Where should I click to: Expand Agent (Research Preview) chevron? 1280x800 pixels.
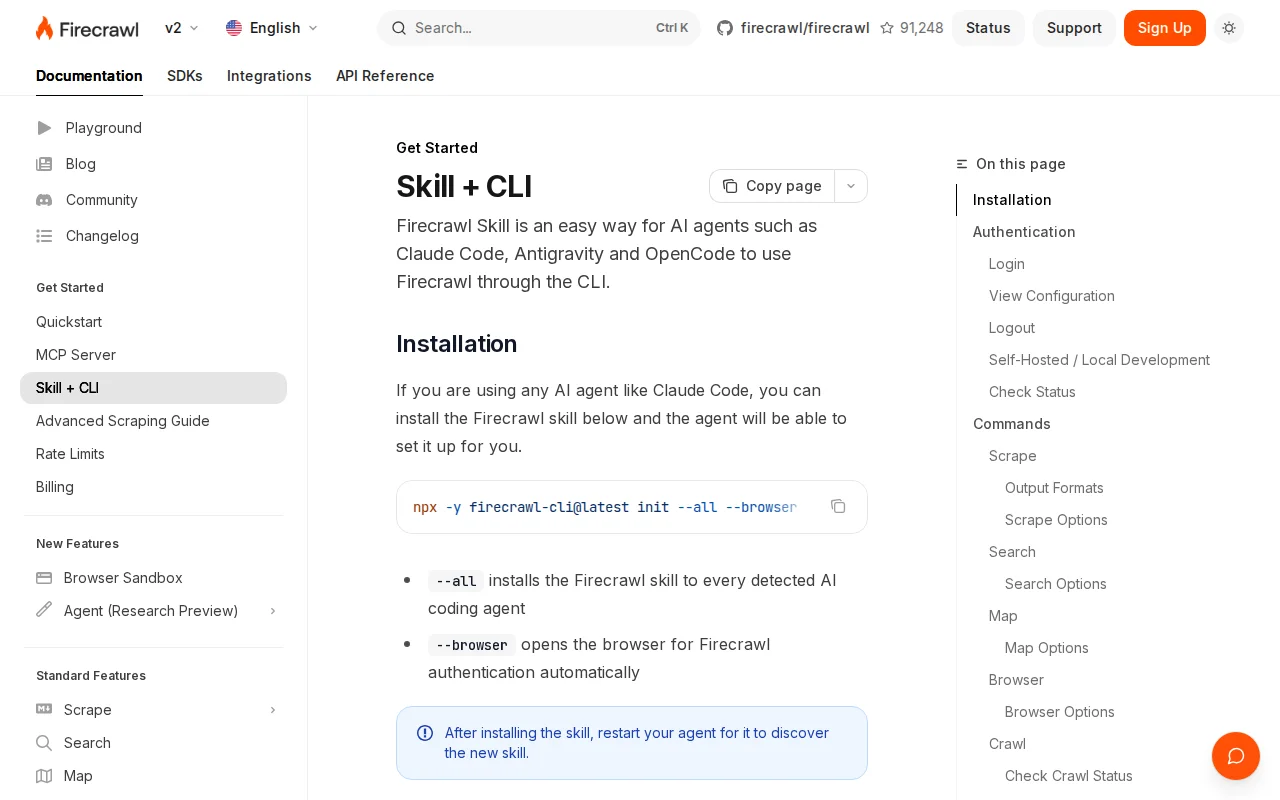pyautogui.click(x=272, y=611)
